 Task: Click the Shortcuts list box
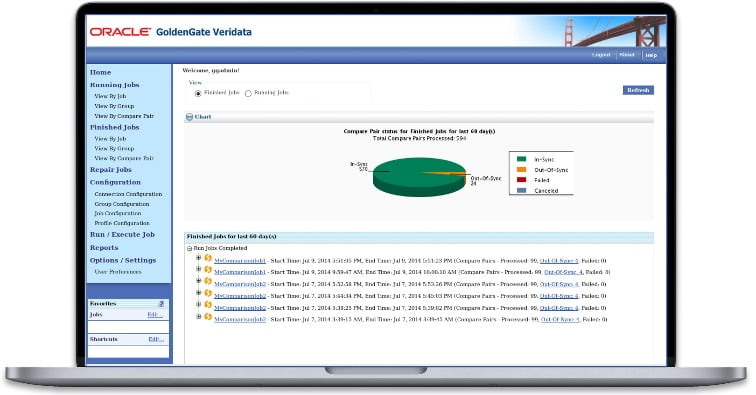(x=128, y=352)
